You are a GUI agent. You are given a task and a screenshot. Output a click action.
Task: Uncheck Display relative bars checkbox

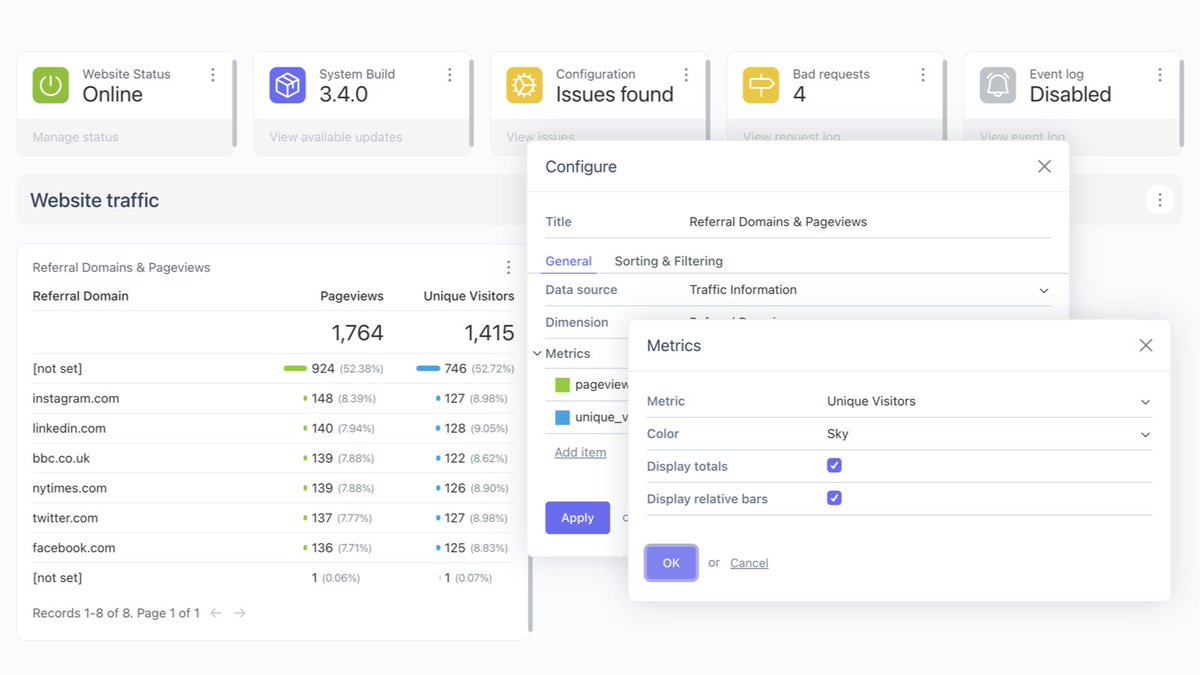point(834,498)
